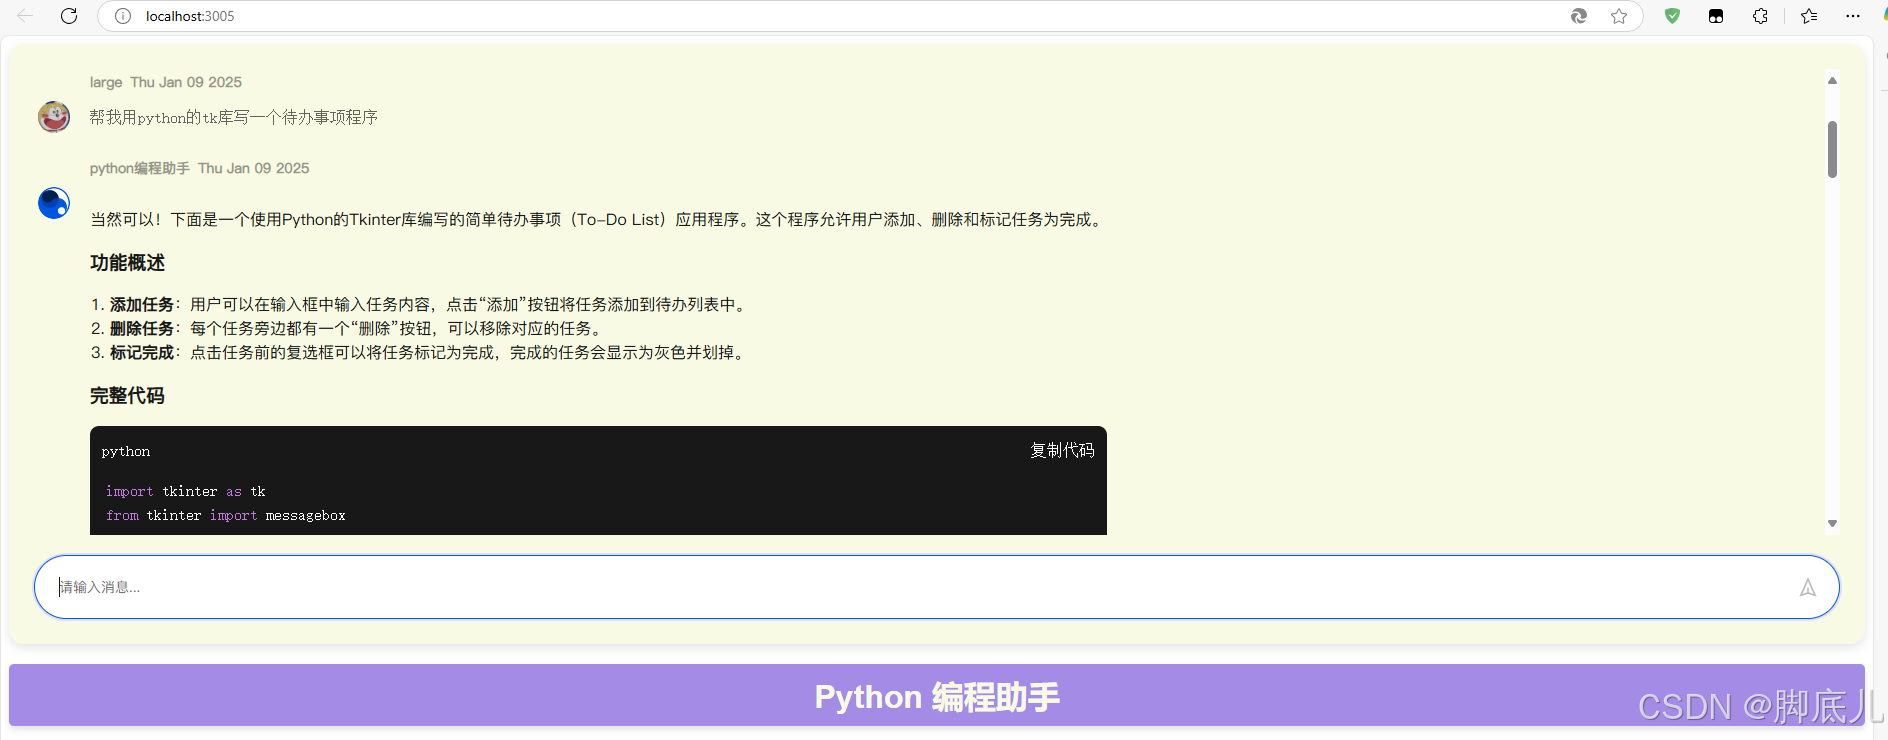Click the code line from tkinter import messagebox
The image size is (1888, 740).
(x=226, y=515)
